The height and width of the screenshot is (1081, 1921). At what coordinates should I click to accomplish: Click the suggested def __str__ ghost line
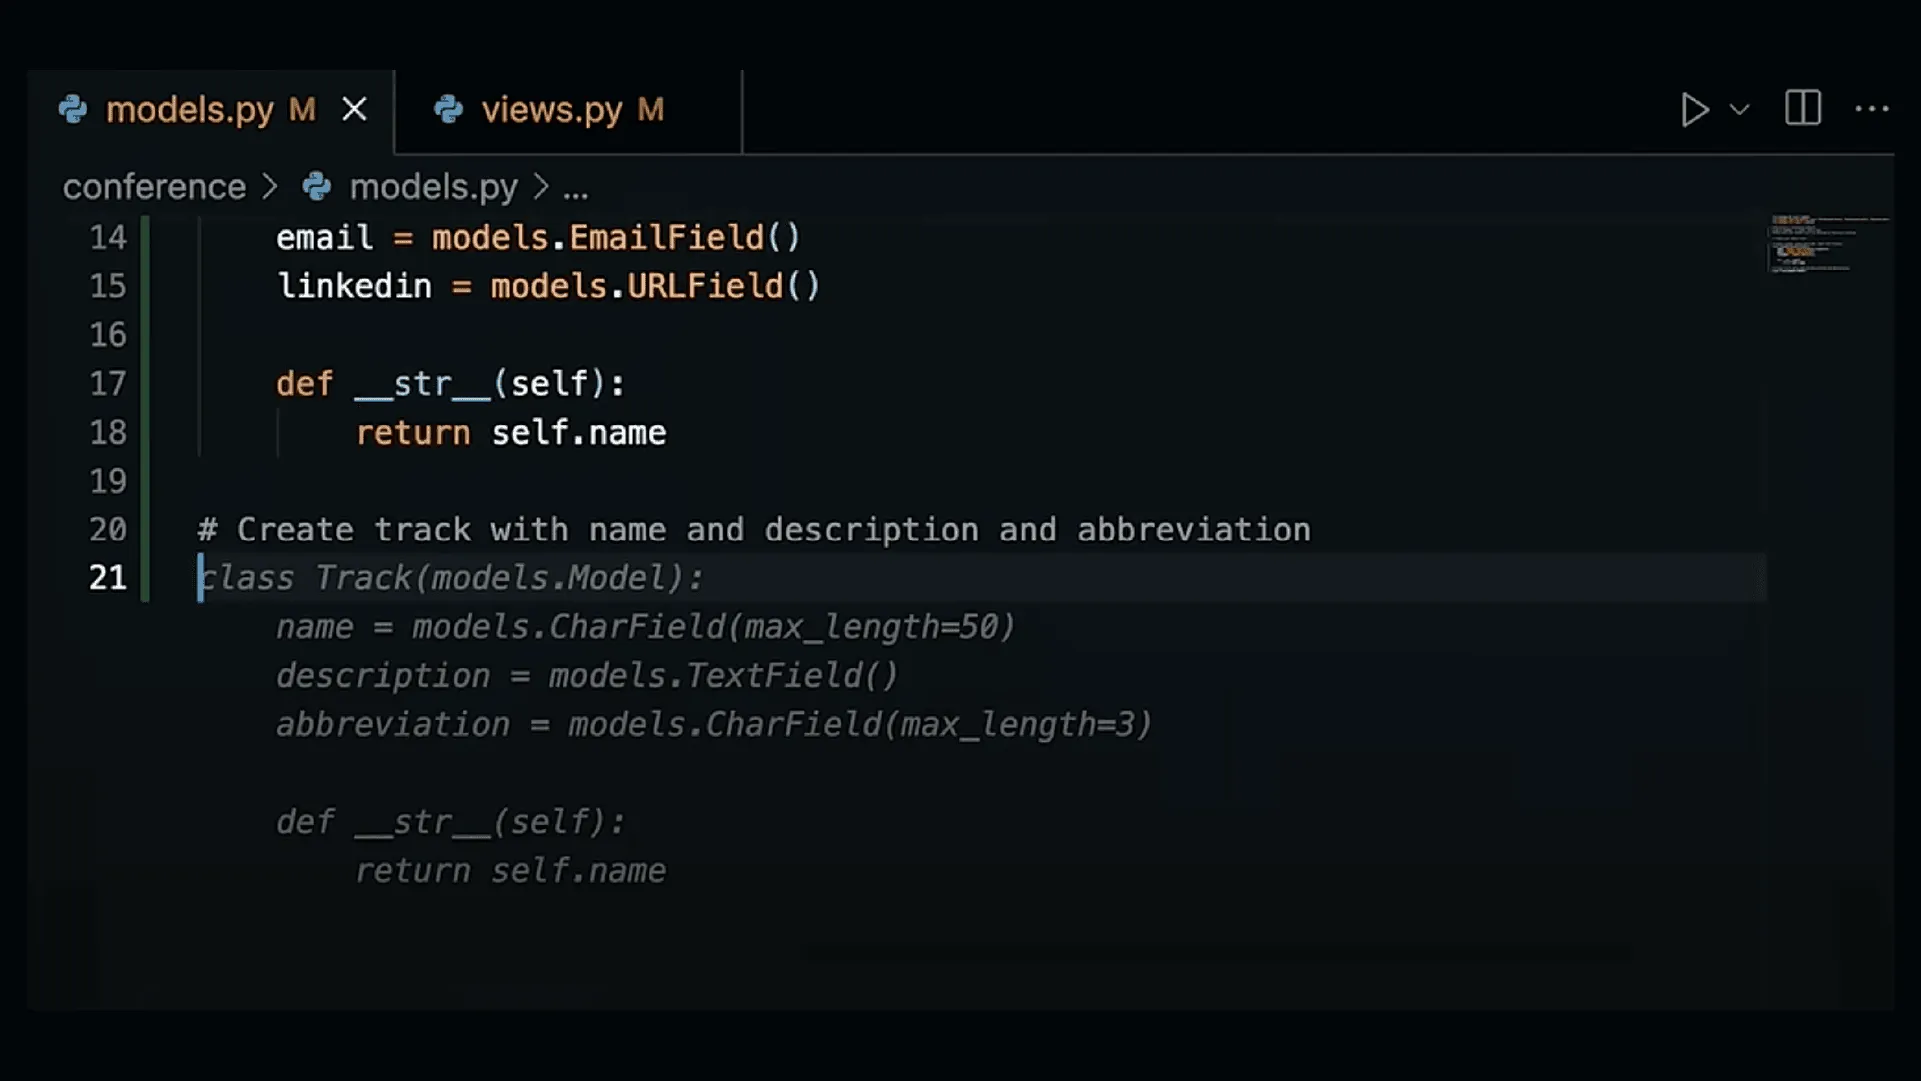point(451,822)
